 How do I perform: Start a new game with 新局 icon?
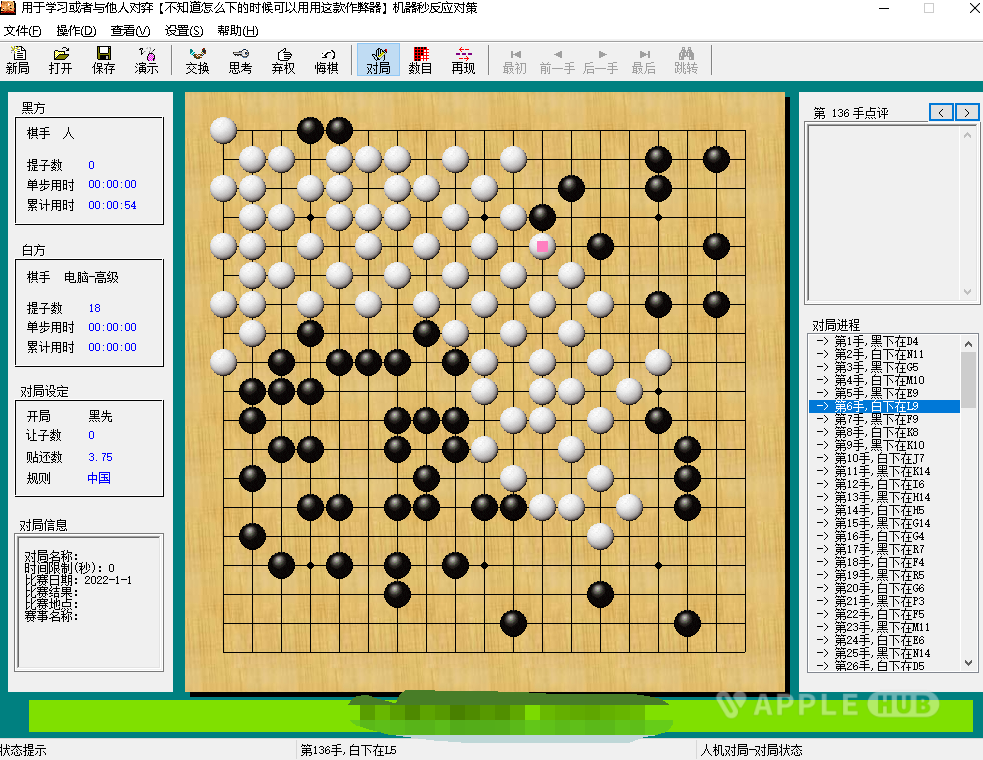19,62
